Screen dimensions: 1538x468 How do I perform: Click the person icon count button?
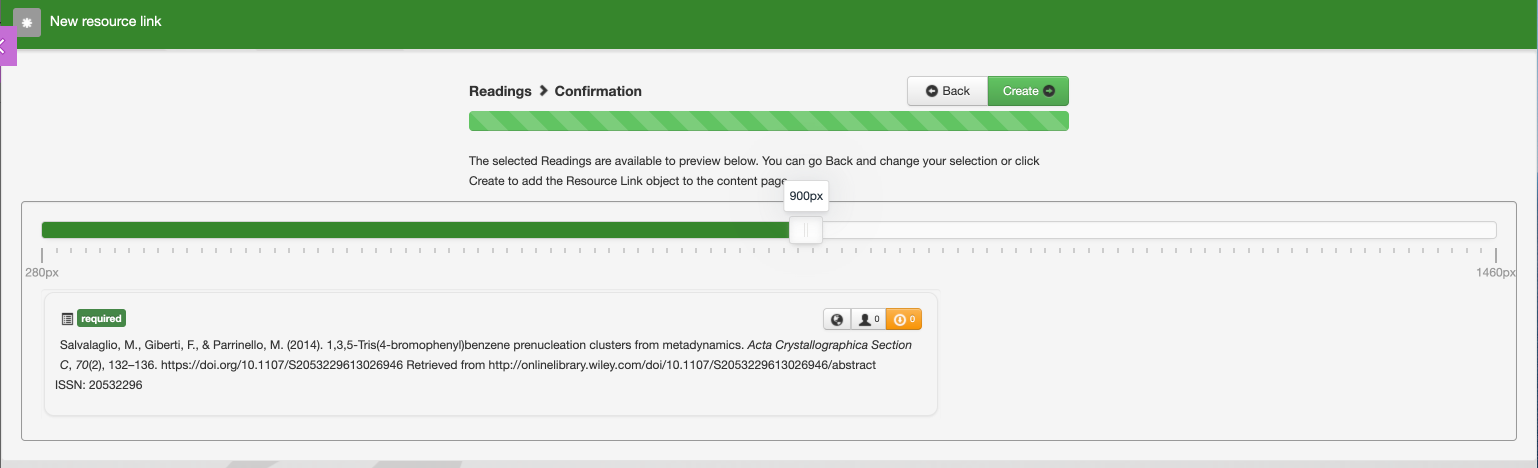point(868,319)
